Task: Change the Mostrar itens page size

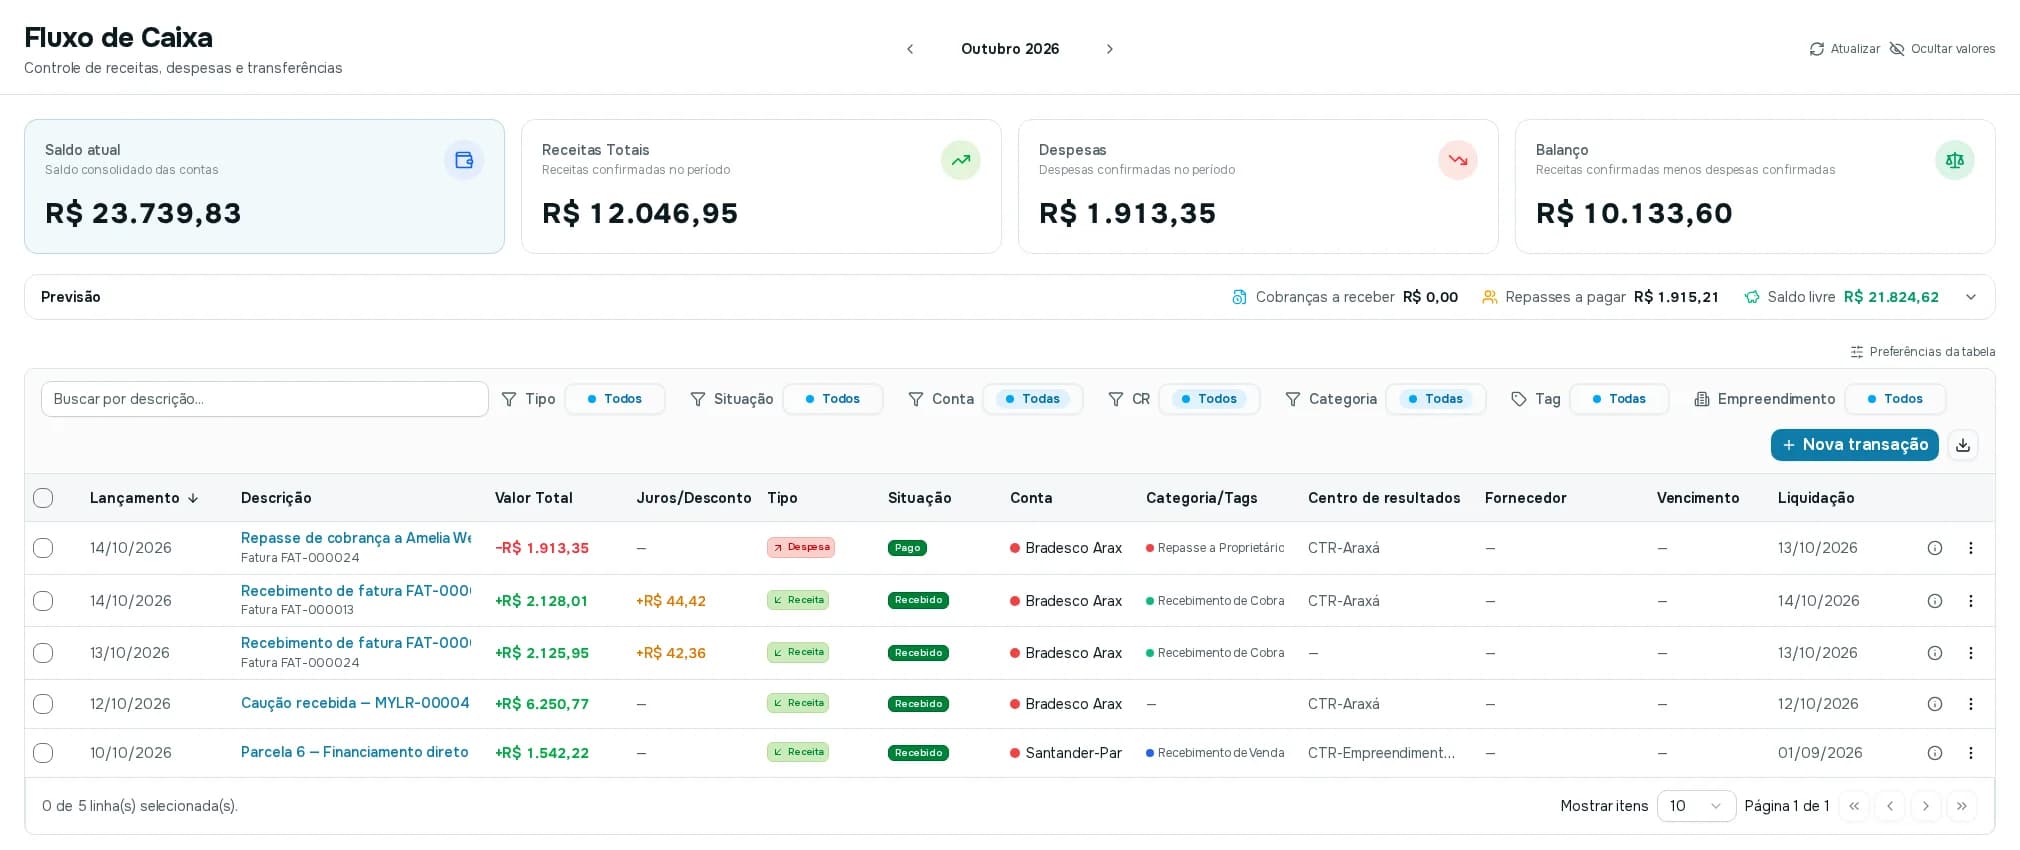Action: (x=1696, y=806)
